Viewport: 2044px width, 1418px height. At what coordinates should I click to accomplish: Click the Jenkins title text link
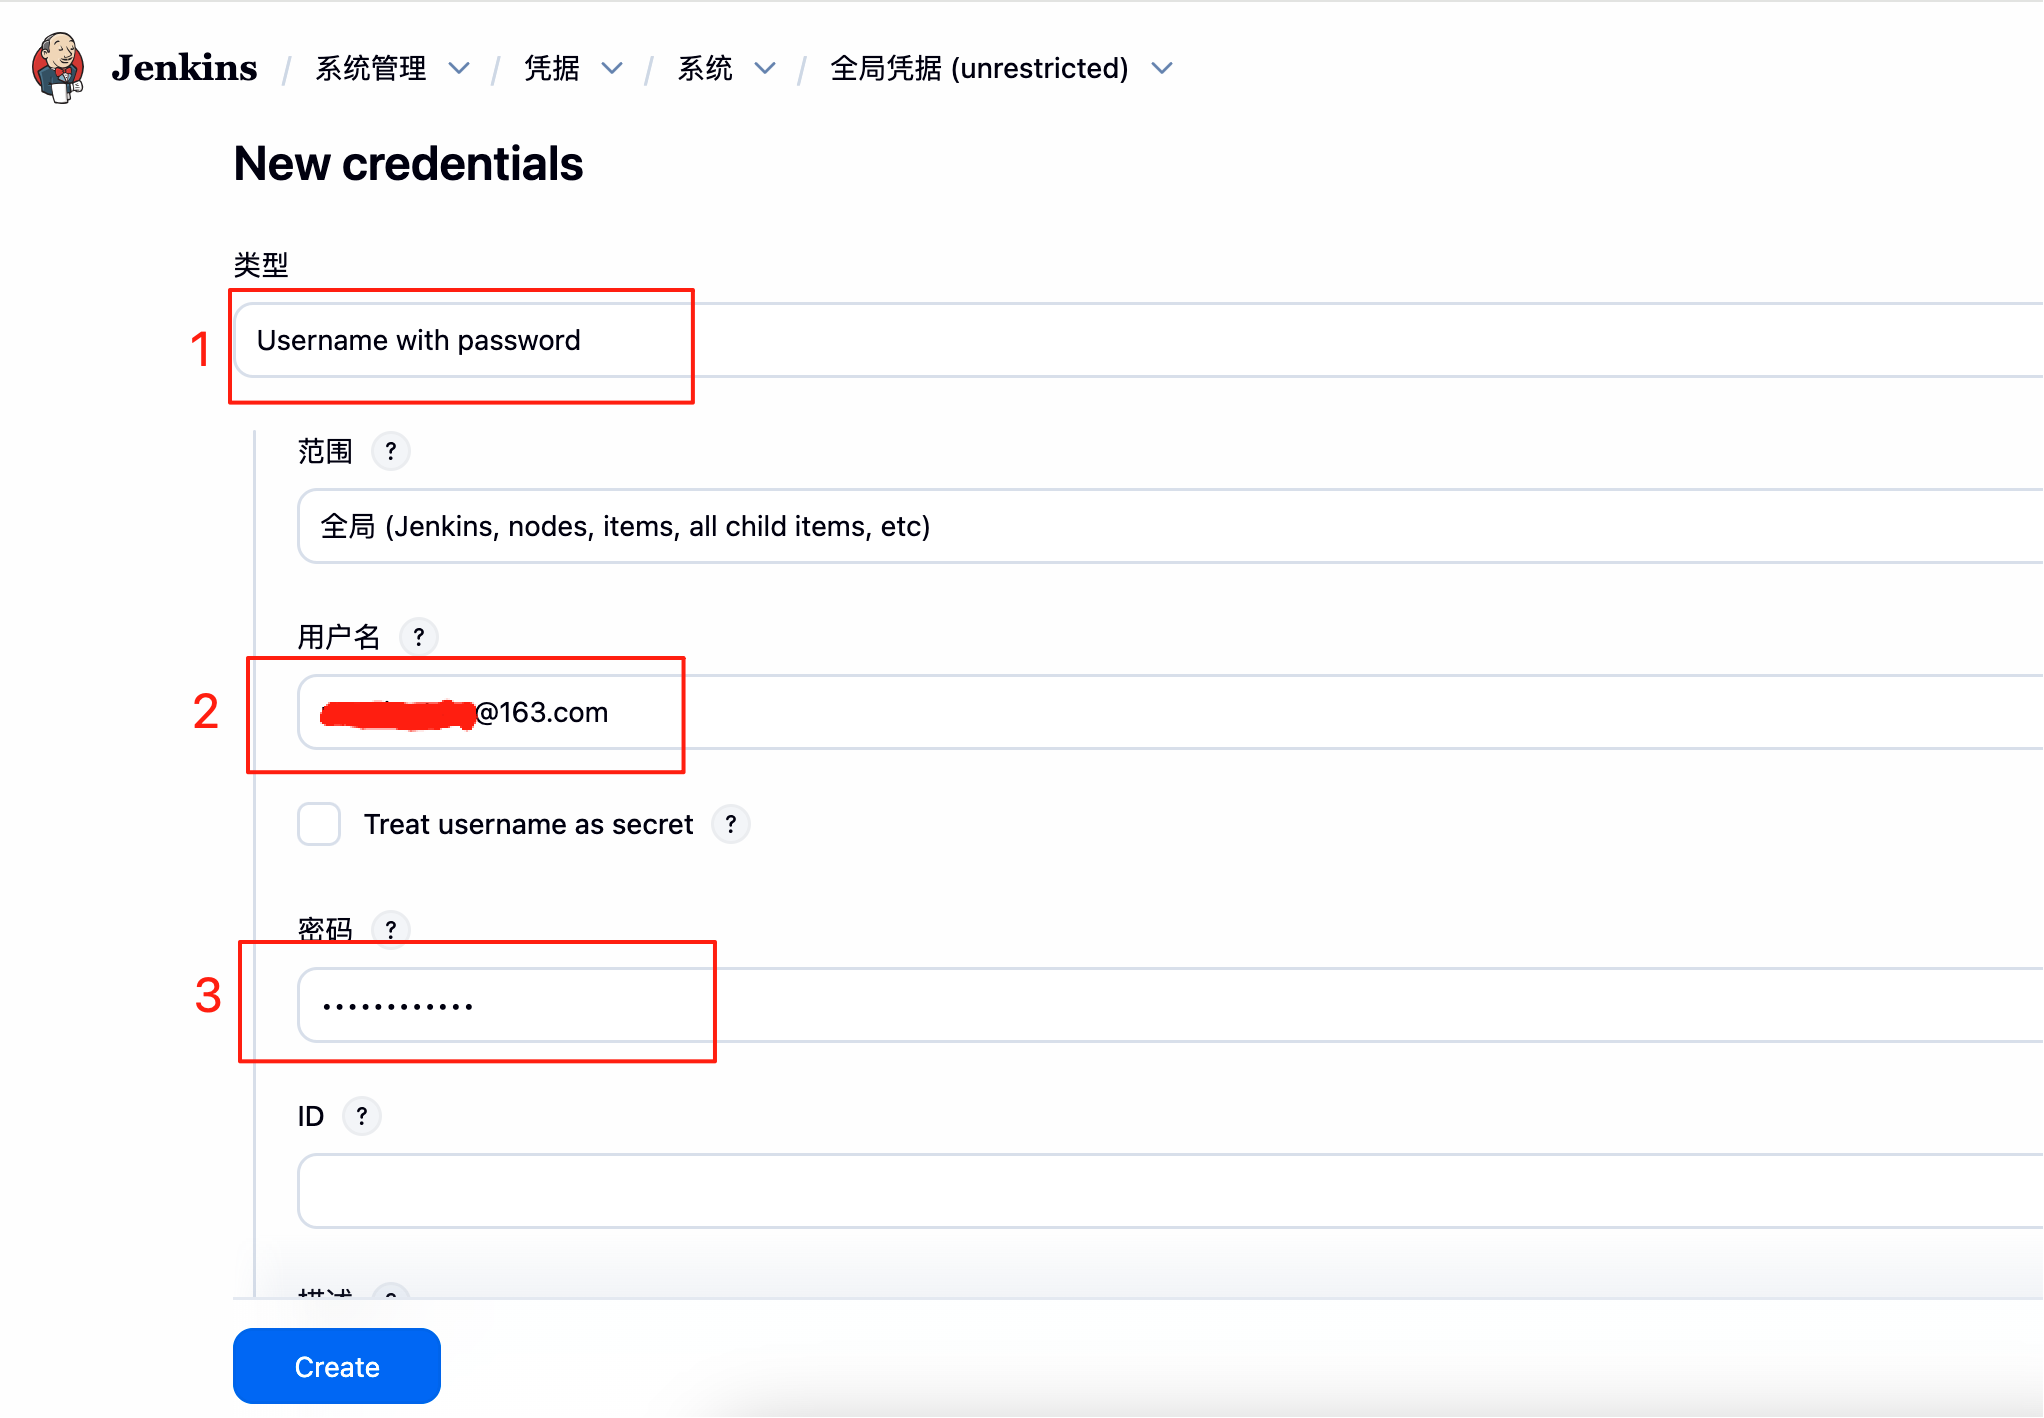pyautogui.click(x=184, y=68)
